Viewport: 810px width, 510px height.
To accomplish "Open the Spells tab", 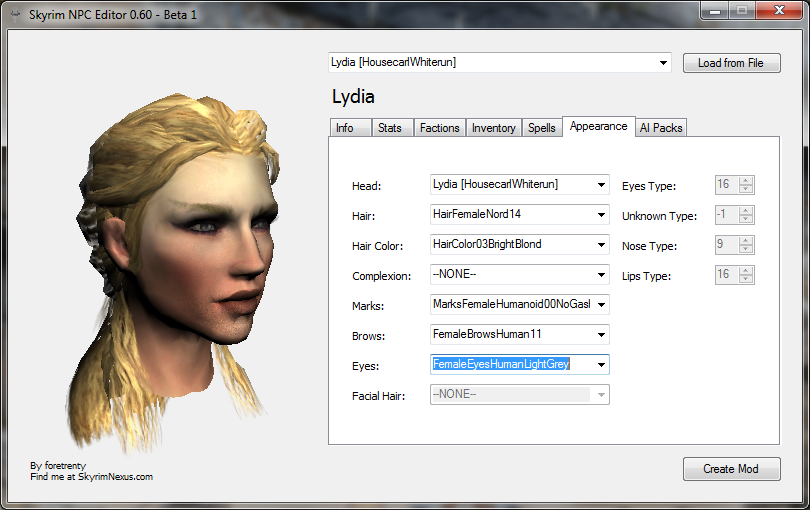I will (541, 128).
